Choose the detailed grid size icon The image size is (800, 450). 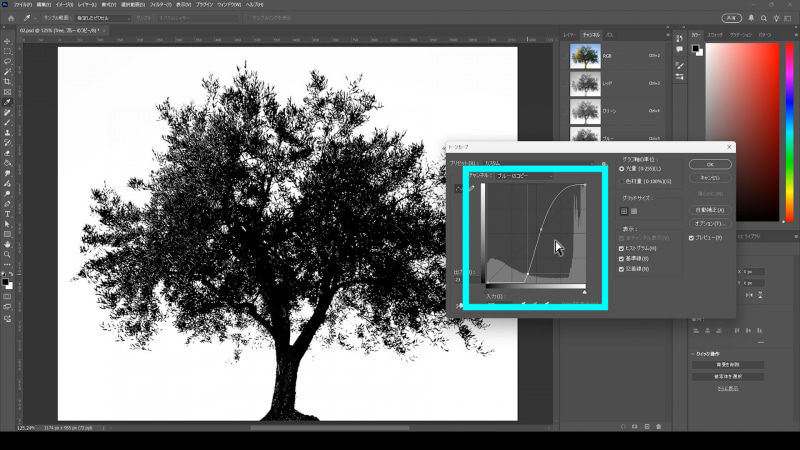coord(634,211)
